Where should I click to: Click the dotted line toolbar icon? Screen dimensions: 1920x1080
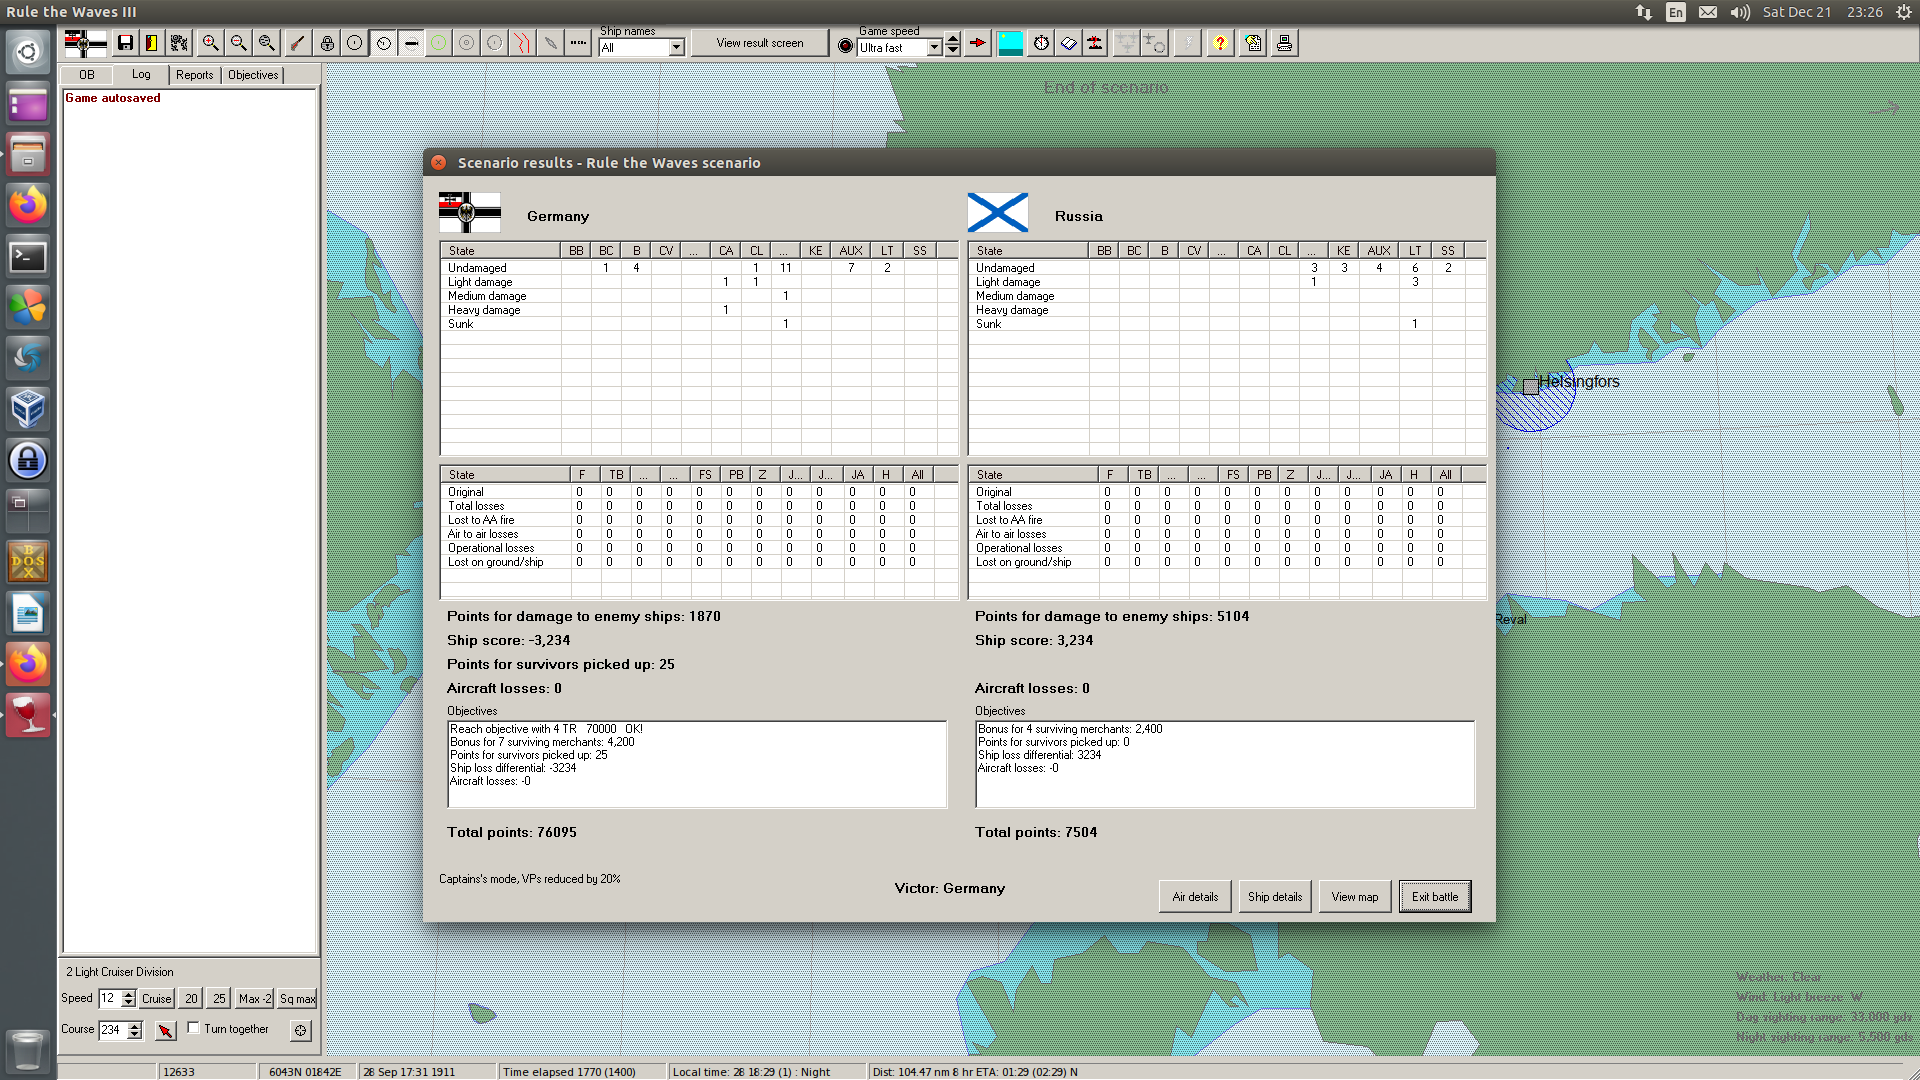(x=578, y=43)
